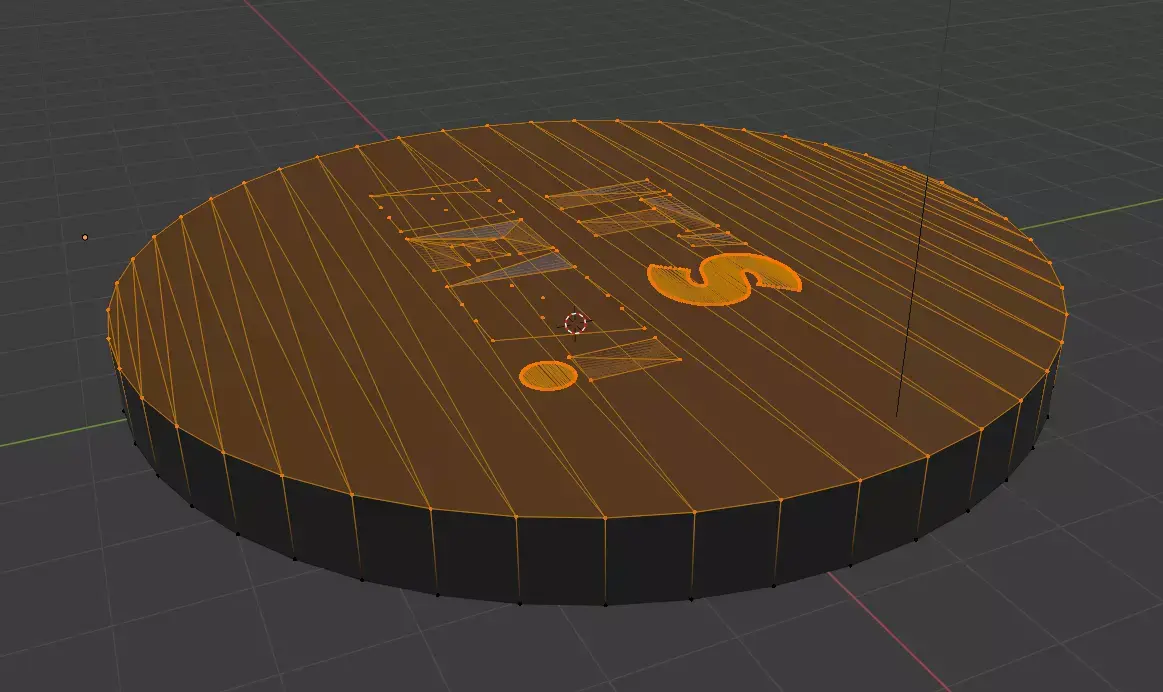This screenshot has height=692, width=1163.
Task: Select the orange oval dot mesh on the disc
Action: coord(548,375)
